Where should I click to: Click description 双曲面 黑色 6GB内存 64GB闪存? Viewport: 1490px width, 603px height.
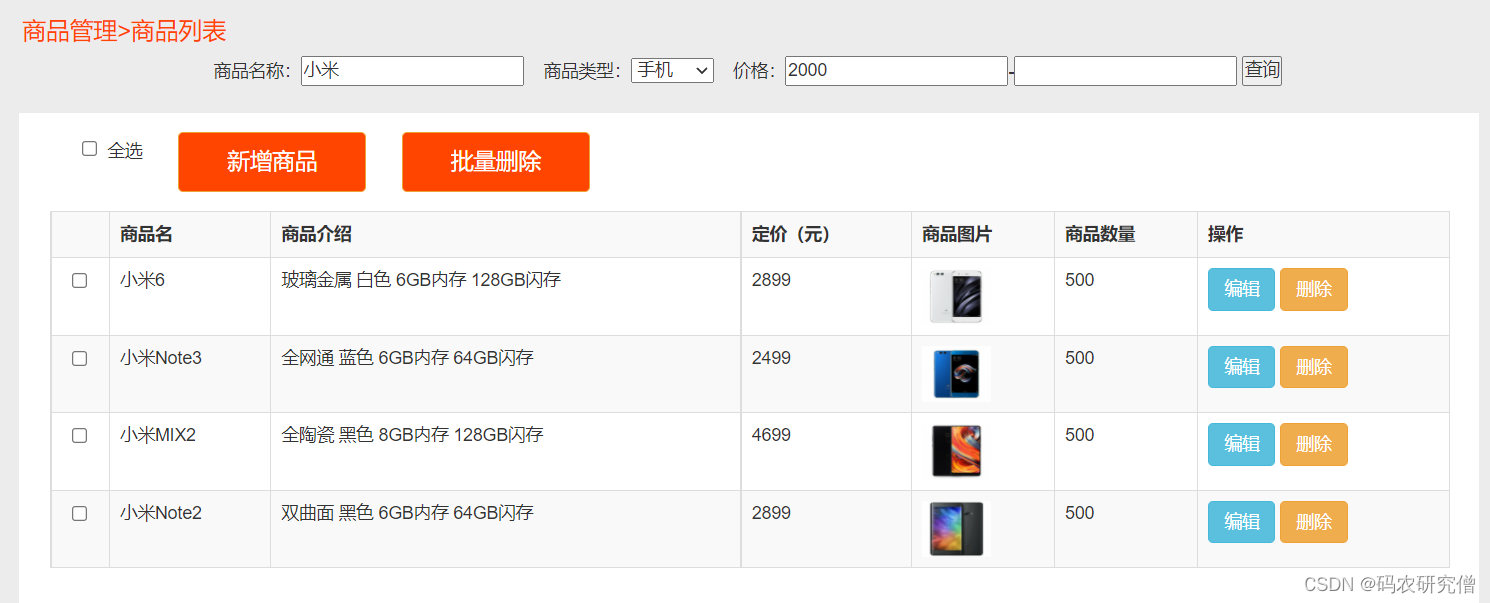(407, 513)
